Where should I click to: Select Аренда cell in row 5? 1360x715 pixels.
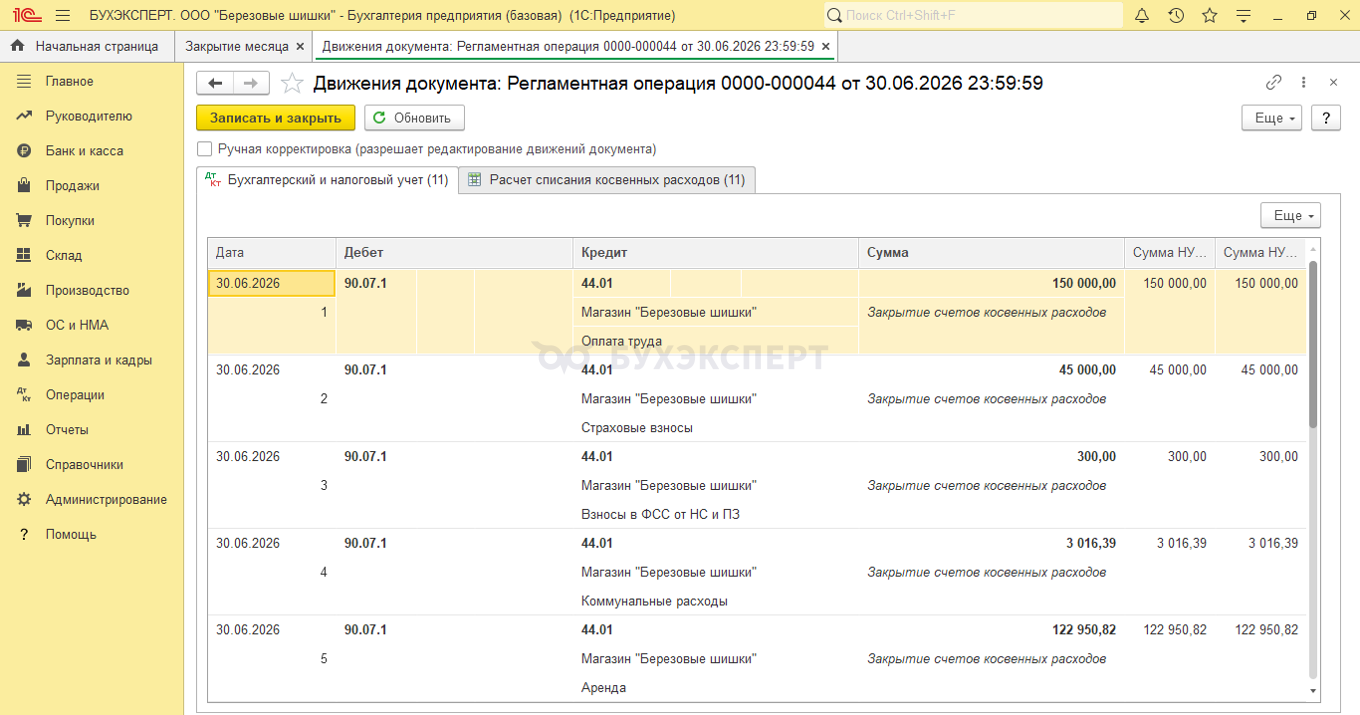716,688
